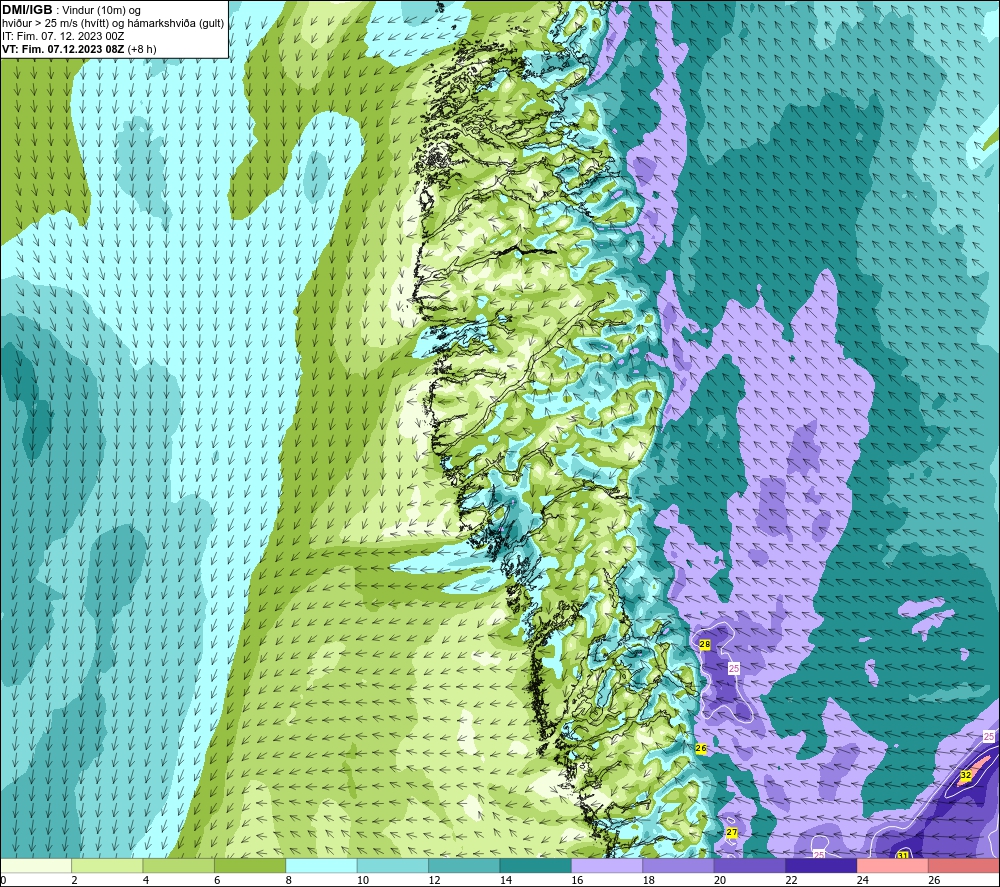Click the '(+8 h)' forecast offset text

tap(142, 49)
